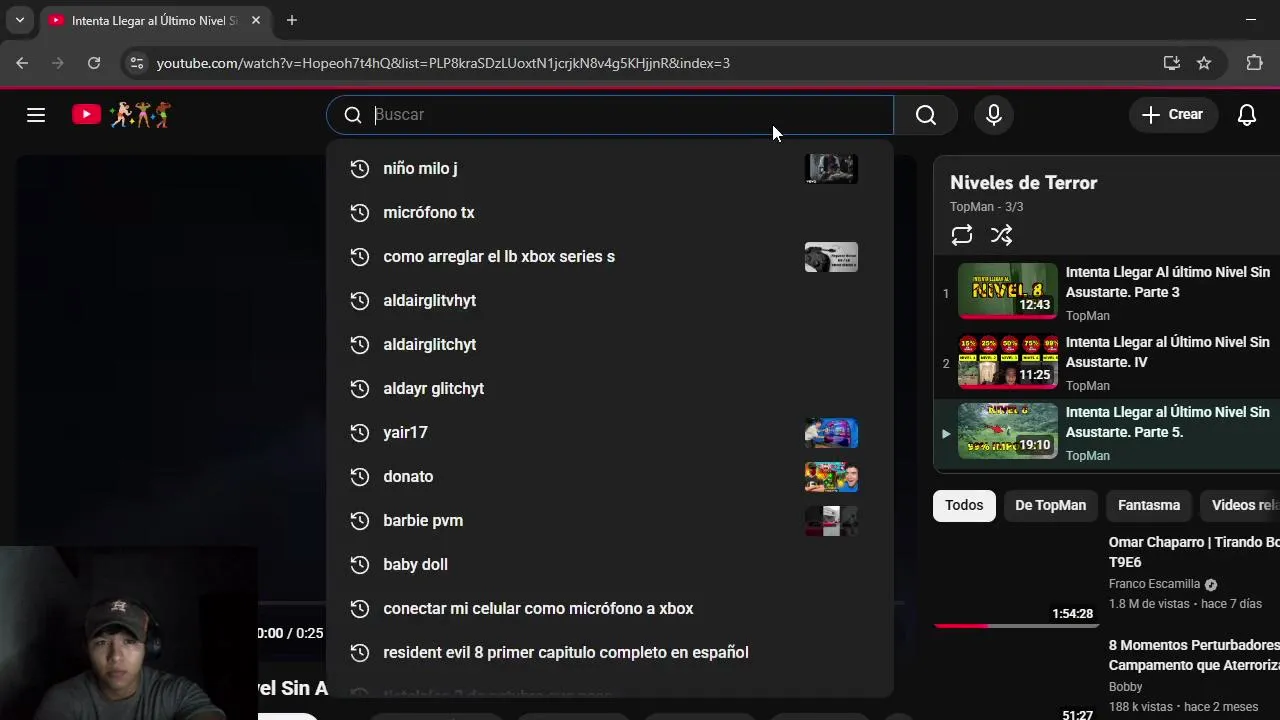Click NIVEL 8 thumbnail with 12:43 duration
This screenshot has height=720, width=1280.
[1008, 291]
